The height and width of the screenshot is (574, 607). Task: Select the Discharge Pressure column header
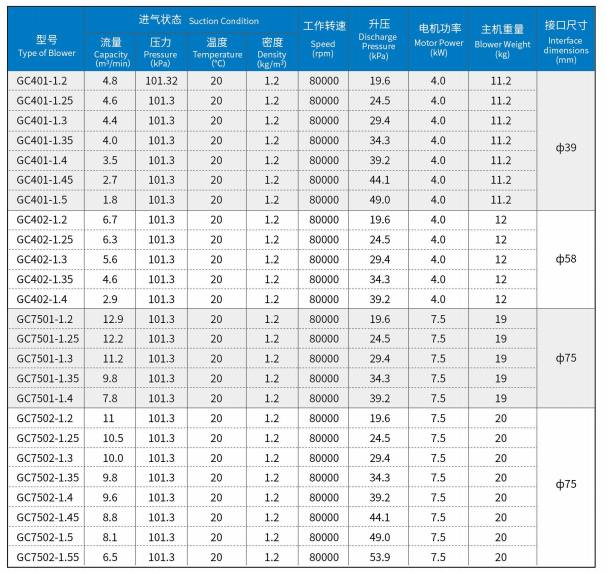click(378, 39)
